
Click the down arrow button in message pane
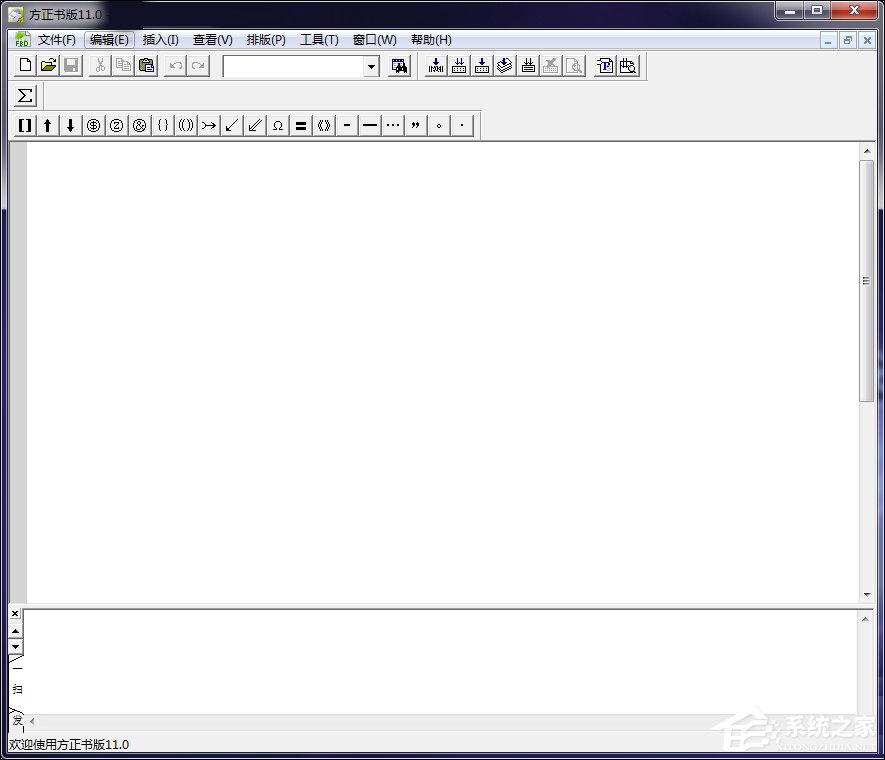coord(15,647)
